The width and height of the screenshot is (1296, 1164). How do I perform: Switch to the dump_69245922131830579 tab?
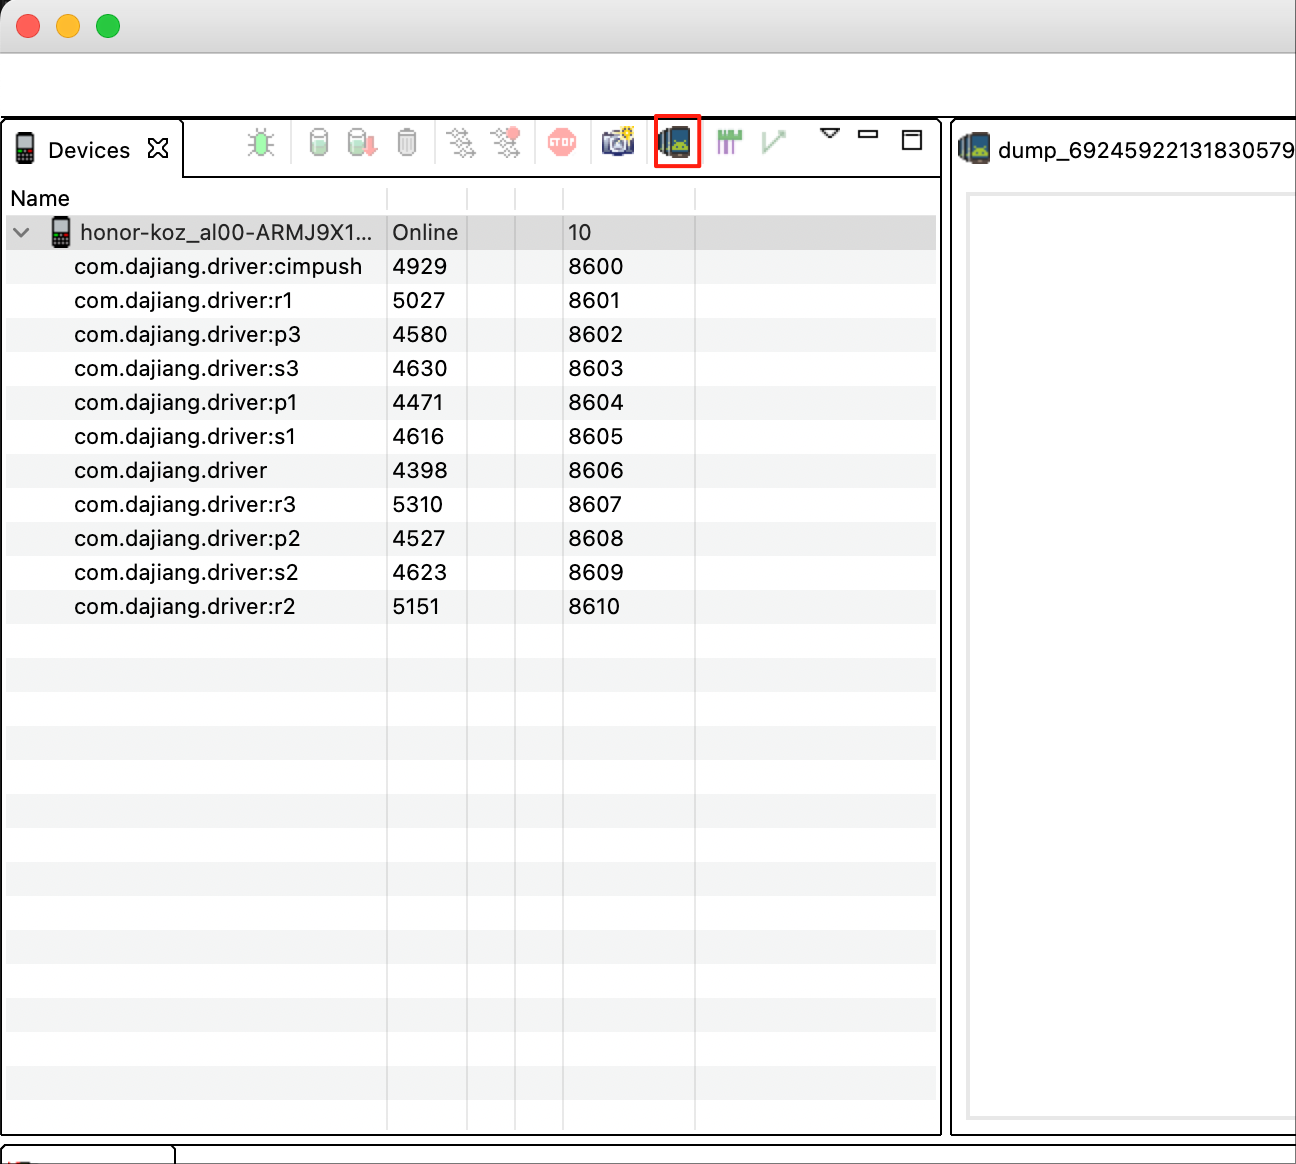pyautogui.click(x=1146, y=150)
